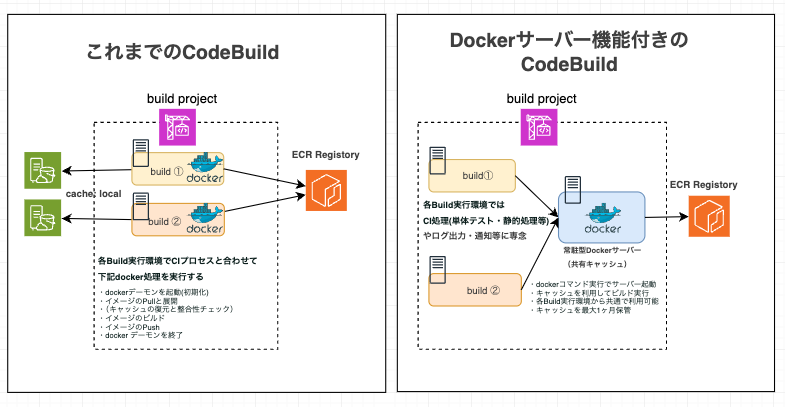This screenshot has width=785, height=407.
Task: Select the orange build ② box without docker logo
Action: [x=475, y=290]
